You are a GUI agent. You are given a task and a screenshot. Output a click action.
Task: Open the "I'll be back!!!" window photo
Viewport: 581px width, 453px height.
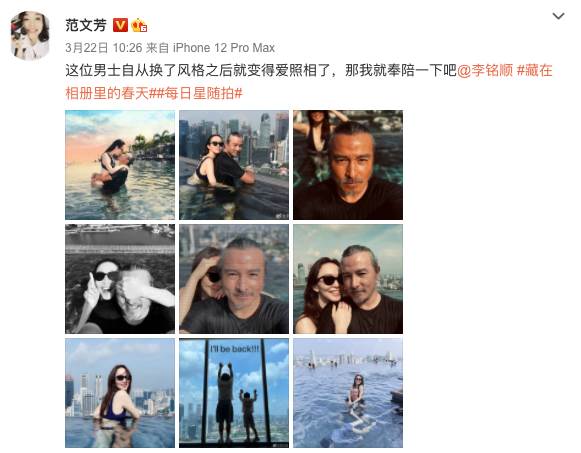pos(234,393)
